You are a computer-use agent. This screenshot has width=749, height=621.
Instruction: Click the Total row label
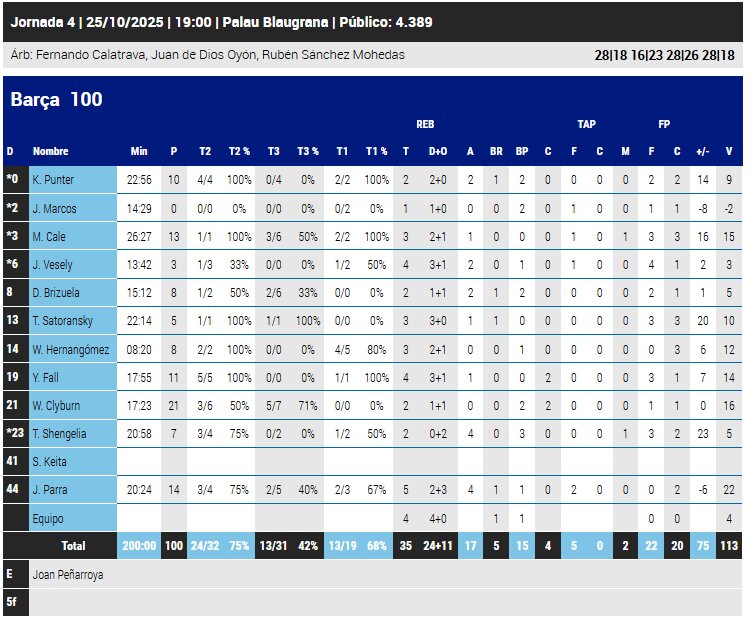pos(72,546)
